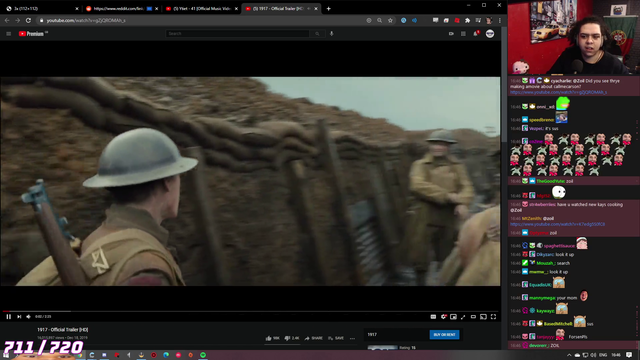Open the Chrome profile avatar

(489, 20)
